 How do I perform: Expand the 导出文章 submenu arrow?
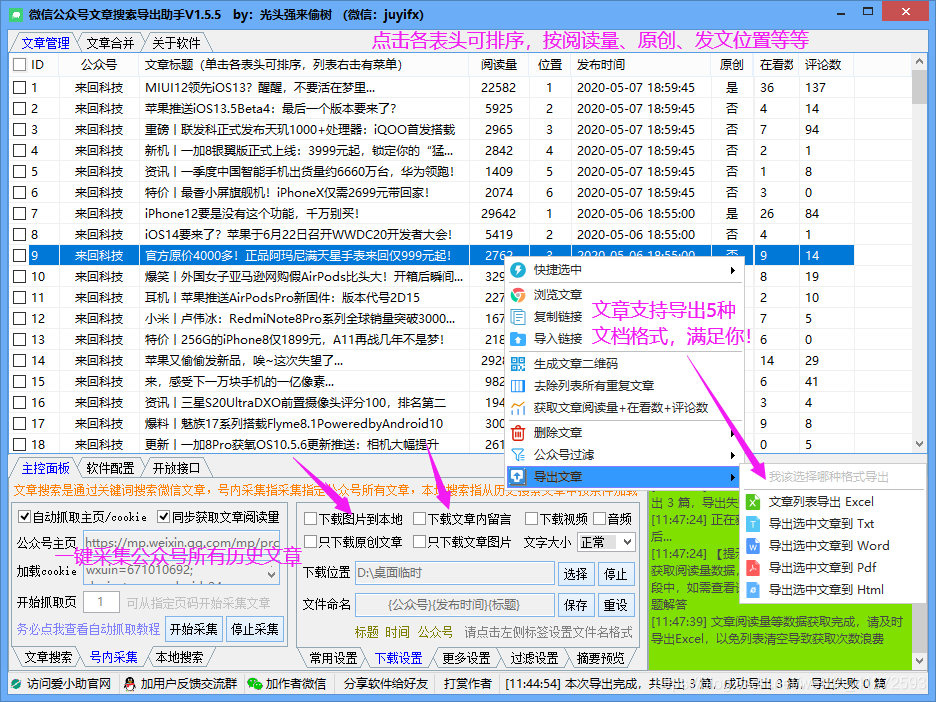click(733, 477)
